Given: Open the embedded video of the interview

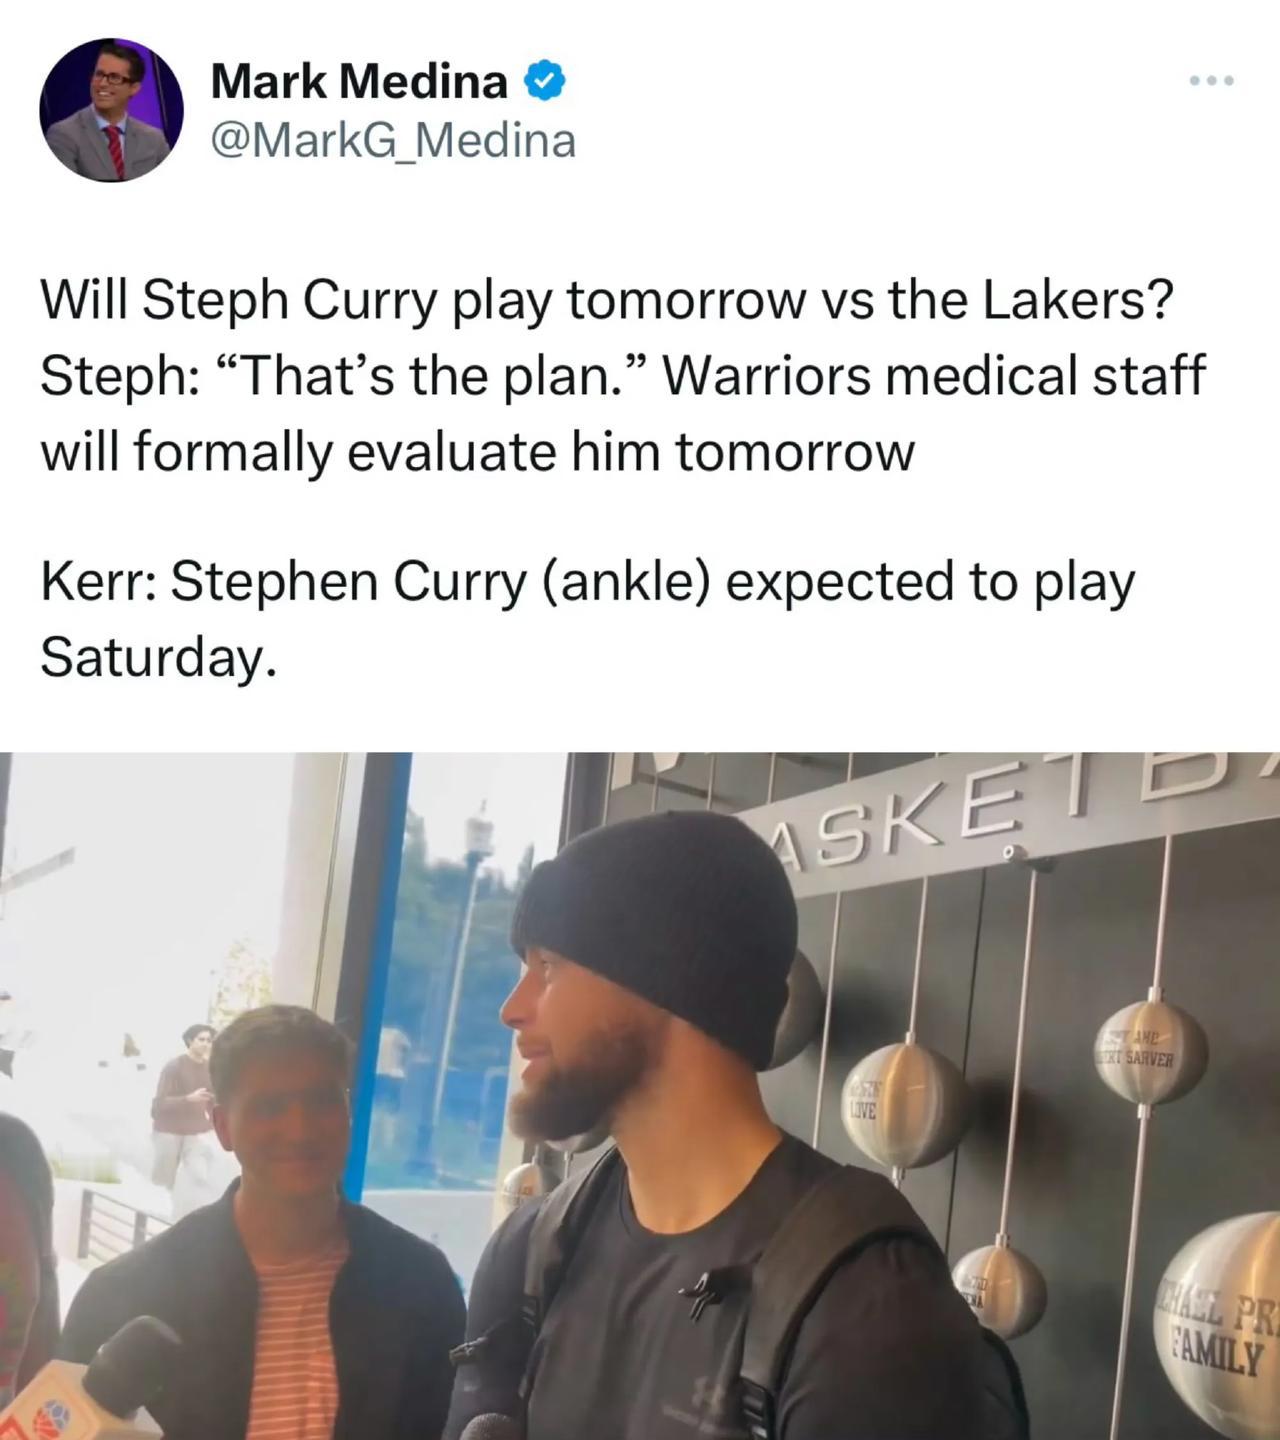Looking at the screenshot, I should tap(640, 1096).
